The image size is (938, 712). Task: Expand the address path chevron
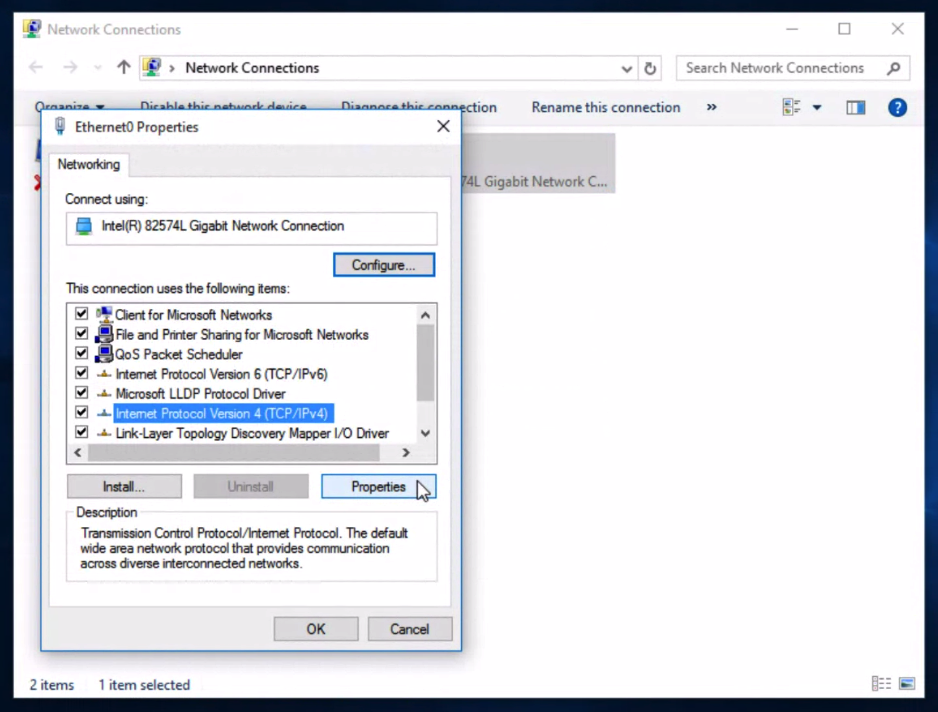pyautogui.click(x=172, y=68)
